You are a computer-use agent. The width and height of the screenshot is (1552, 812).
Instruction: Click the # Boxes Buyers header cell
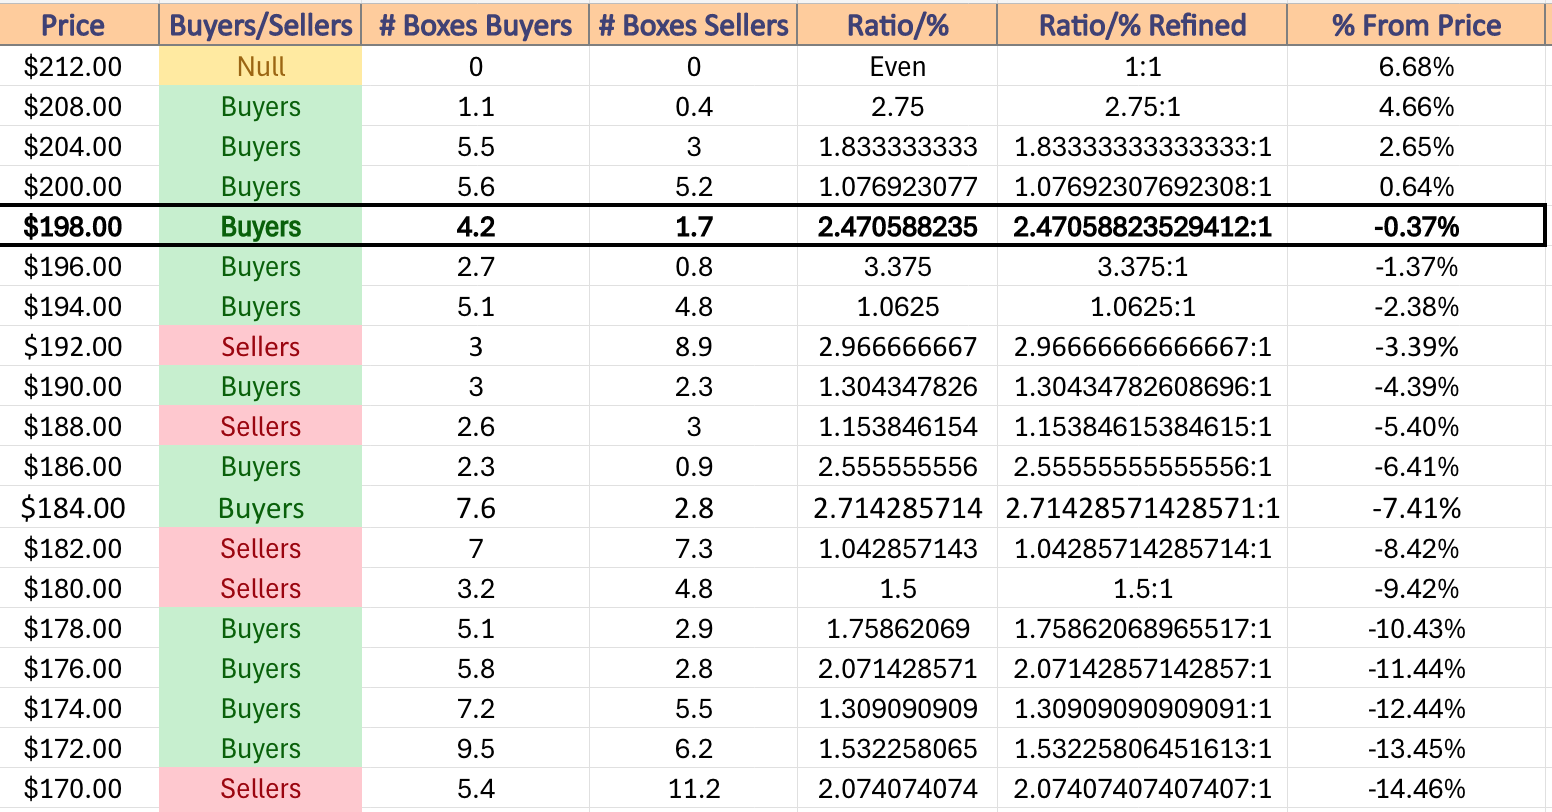tap(475, 24)
